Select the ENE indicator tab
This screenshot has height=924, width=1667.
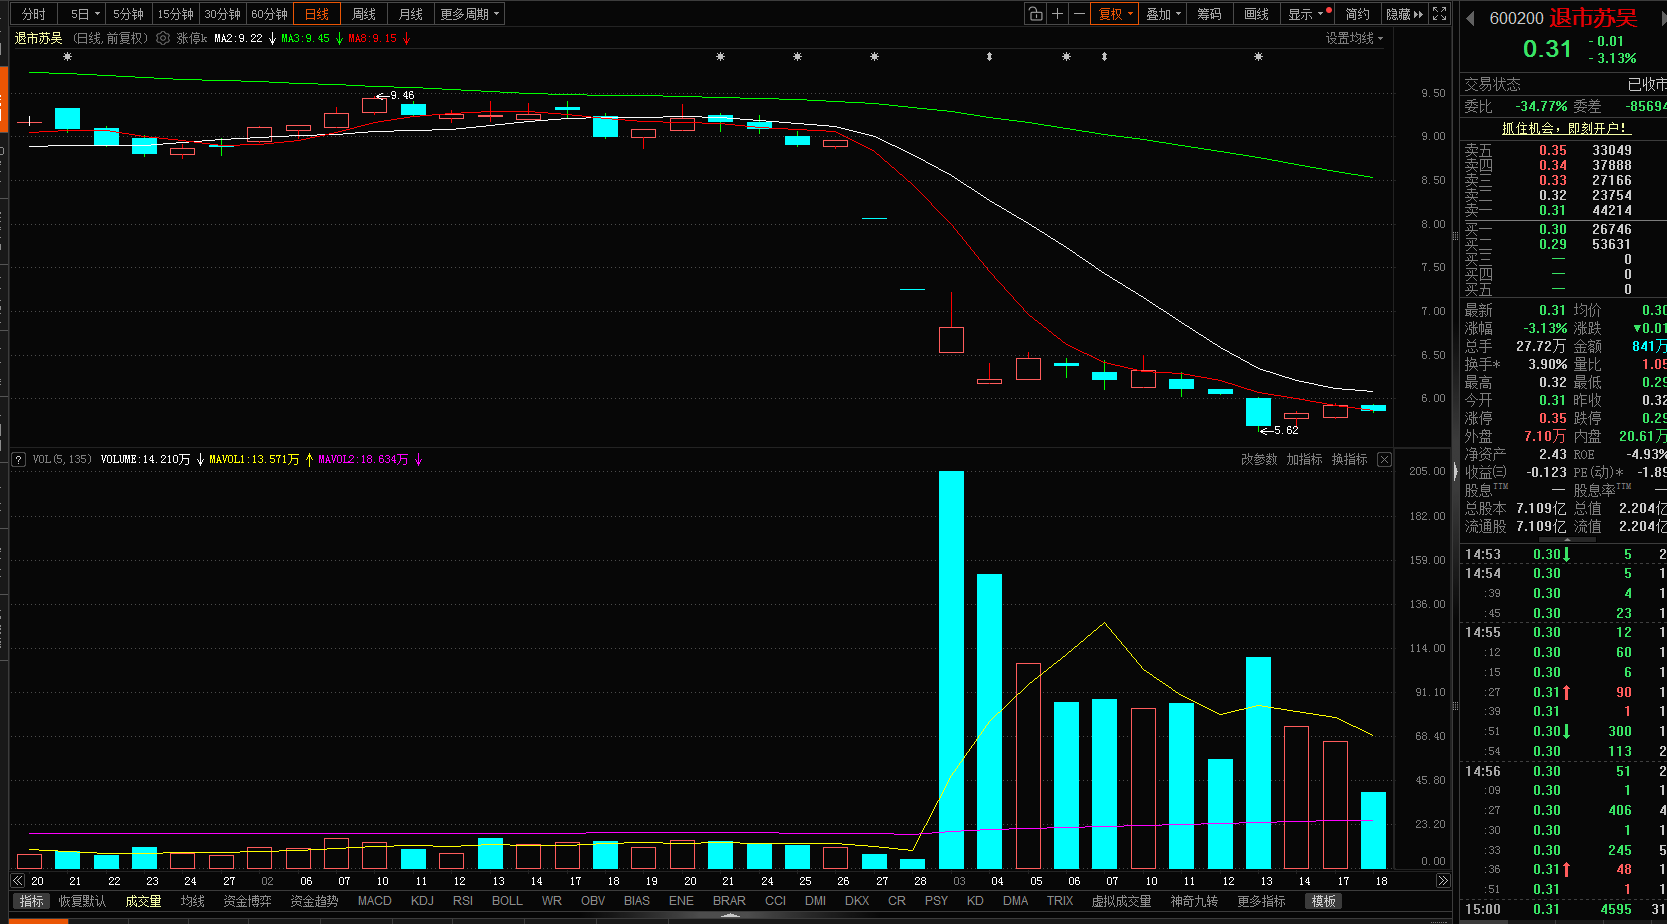point(681,901)
